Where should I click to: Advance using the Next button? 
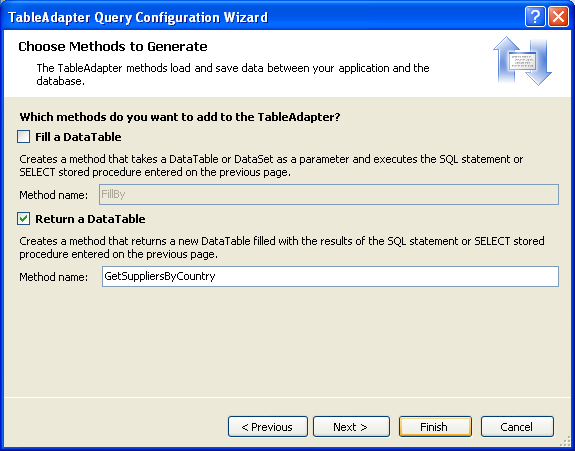tap(351, 427)
